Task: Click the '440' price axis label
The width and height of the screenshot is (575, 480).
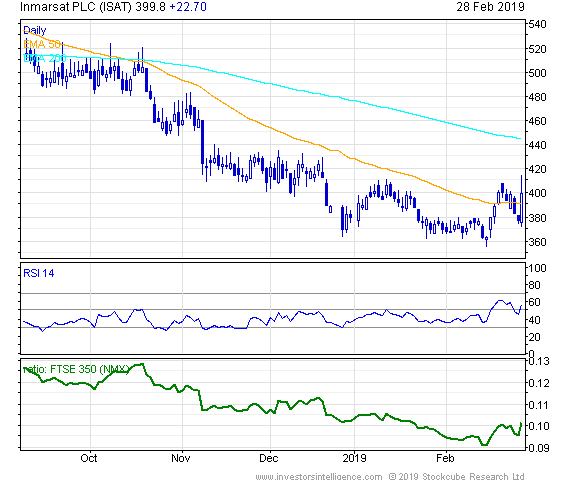Action: [x=538, y=145]
